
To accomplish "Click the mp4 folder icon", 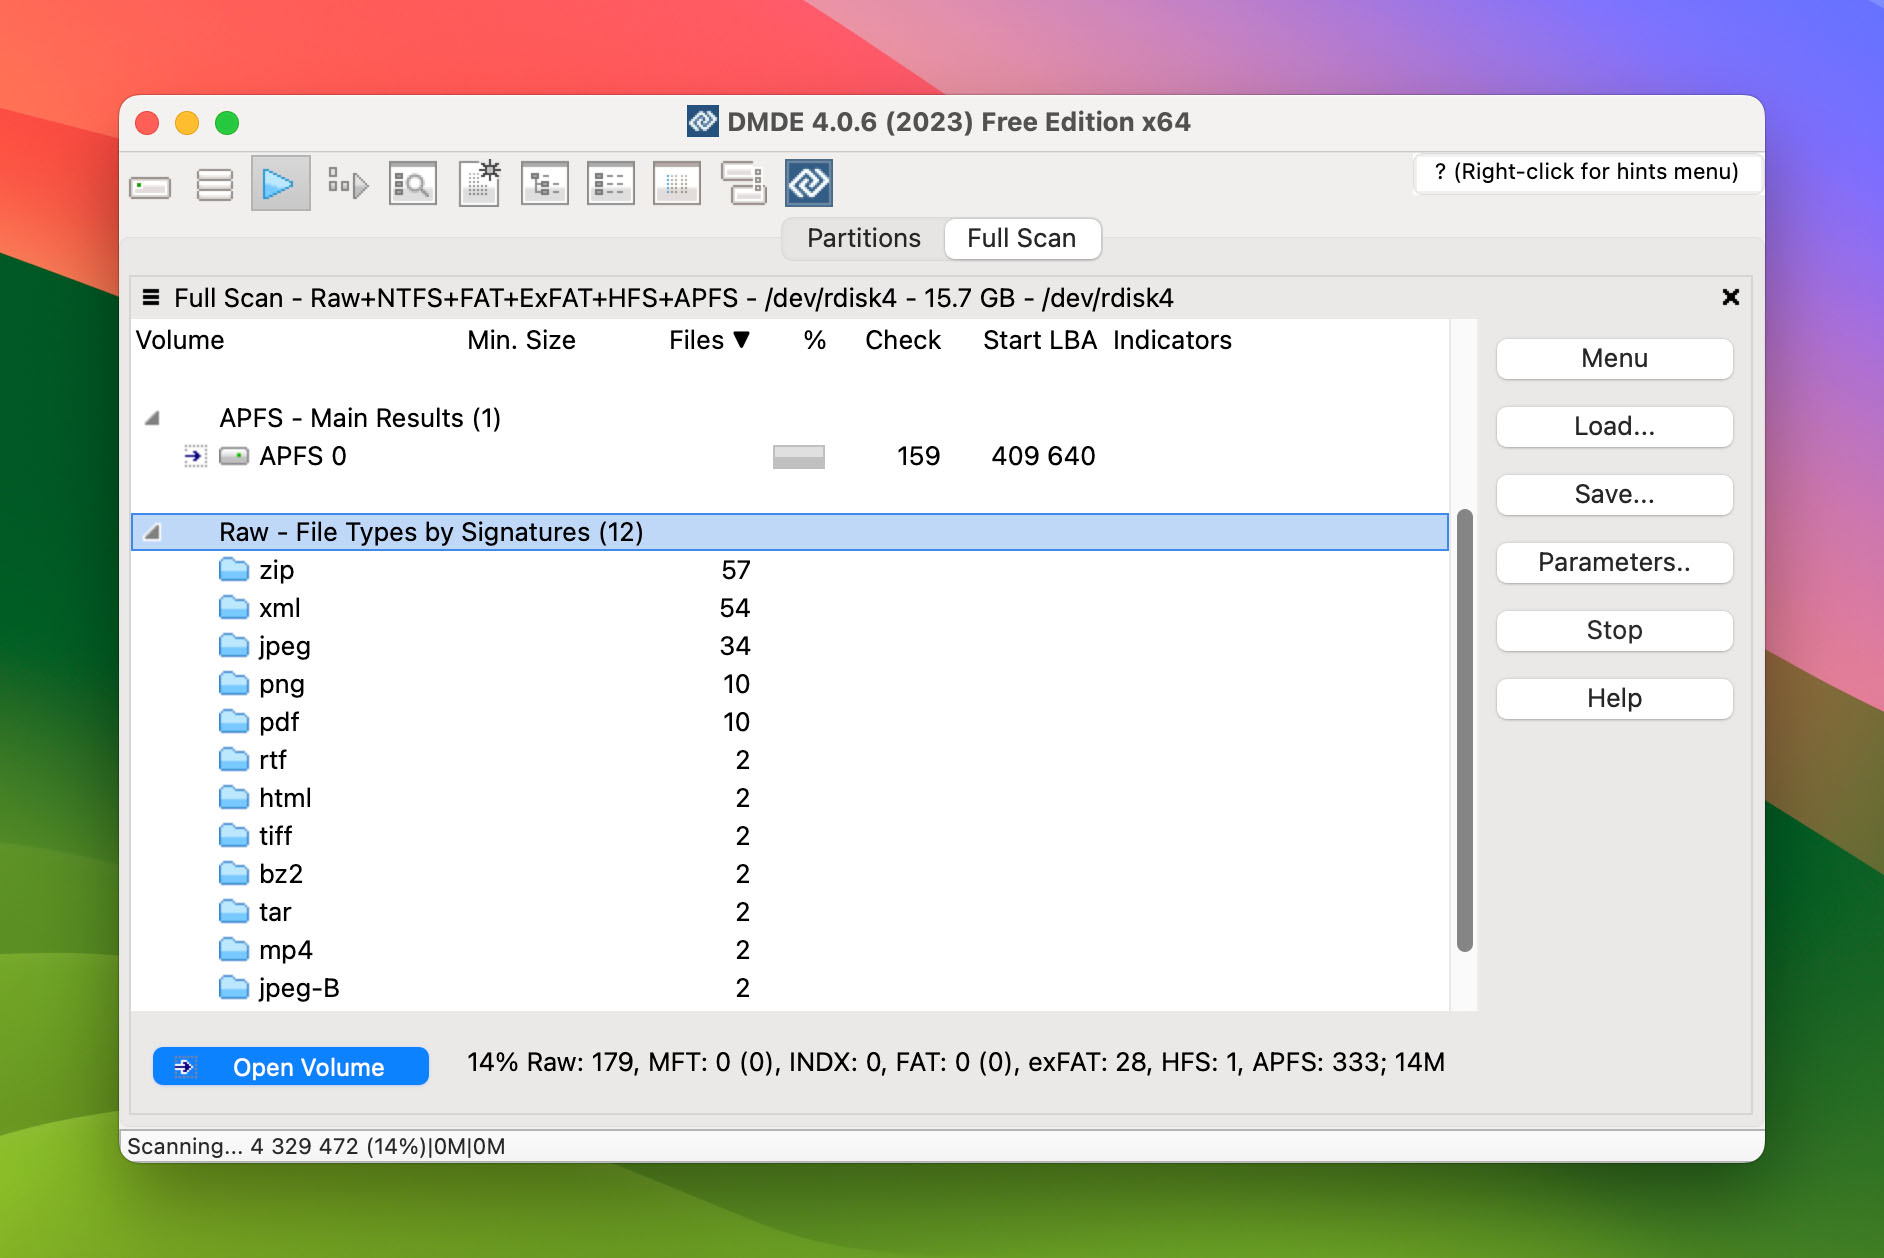I will click(x=234, y=950).
